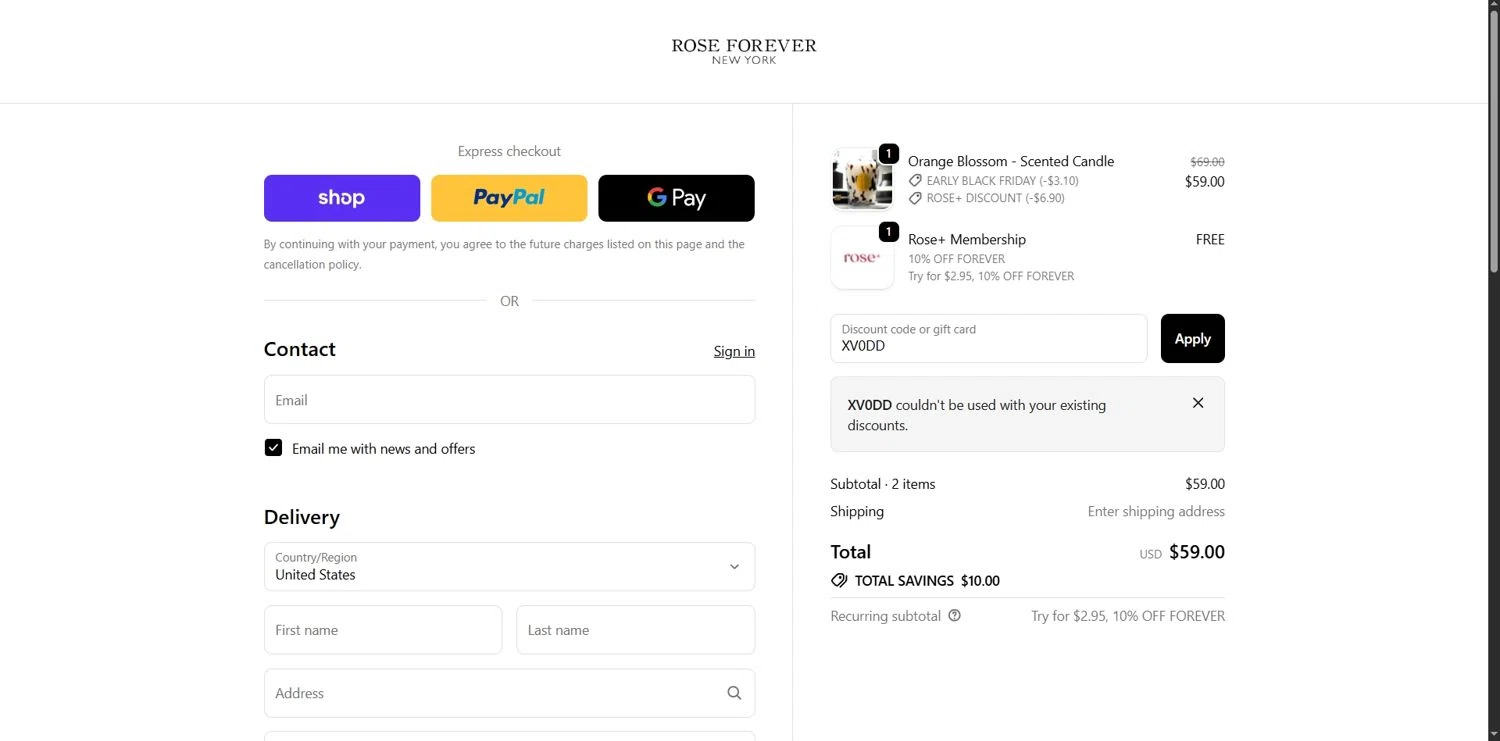1500x741 pixels.
Task: Click the Rose Forever New York logo
Action: tap(744, 52)
